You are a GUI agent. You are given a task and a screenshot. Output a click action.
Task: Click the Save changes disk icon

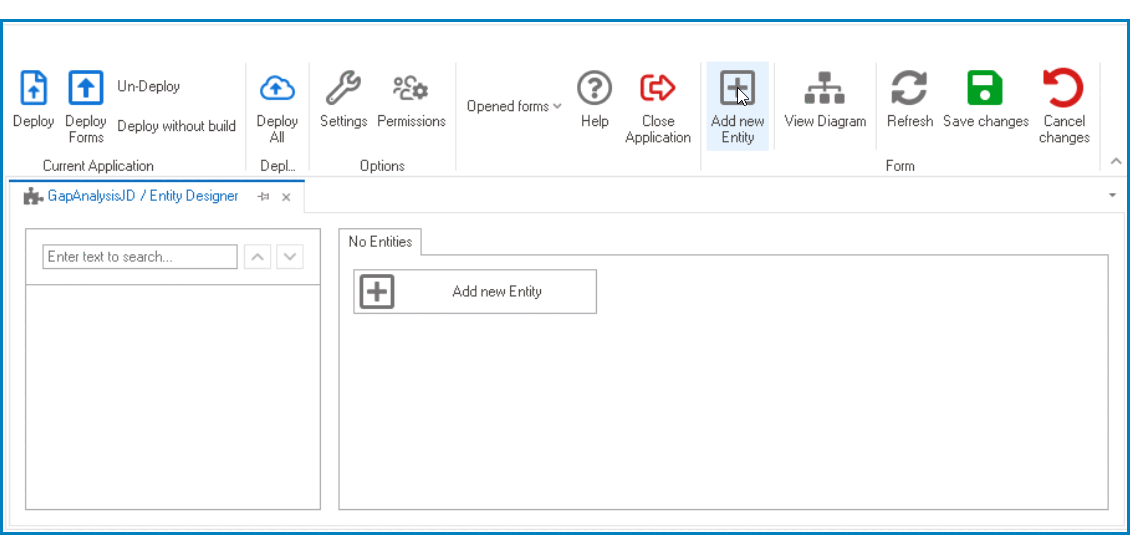coord(985,88)
